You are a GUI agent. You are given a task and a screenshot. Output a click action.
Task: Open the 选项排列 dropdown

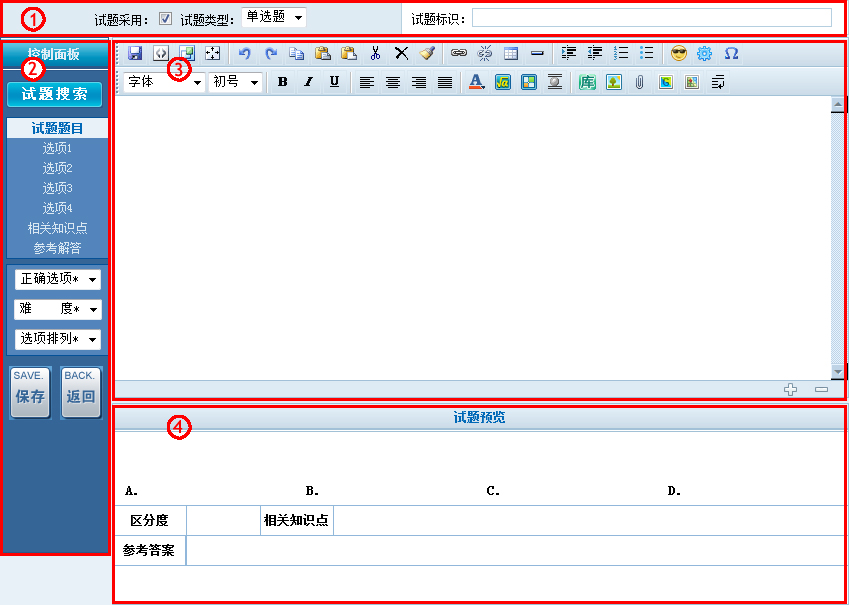57,339
